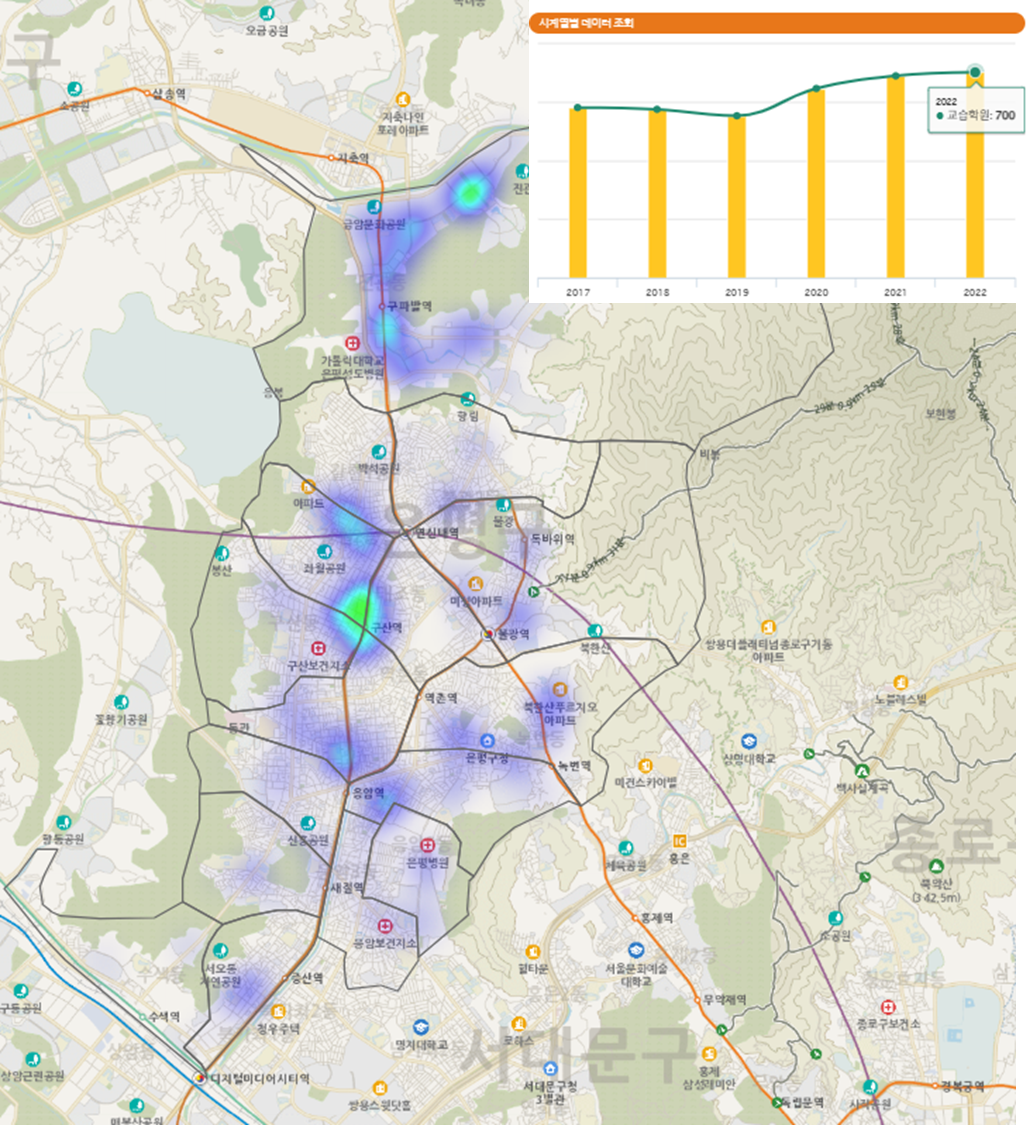Click the 디지털미디어시티역 station icon

click(x=199, y=1078)
